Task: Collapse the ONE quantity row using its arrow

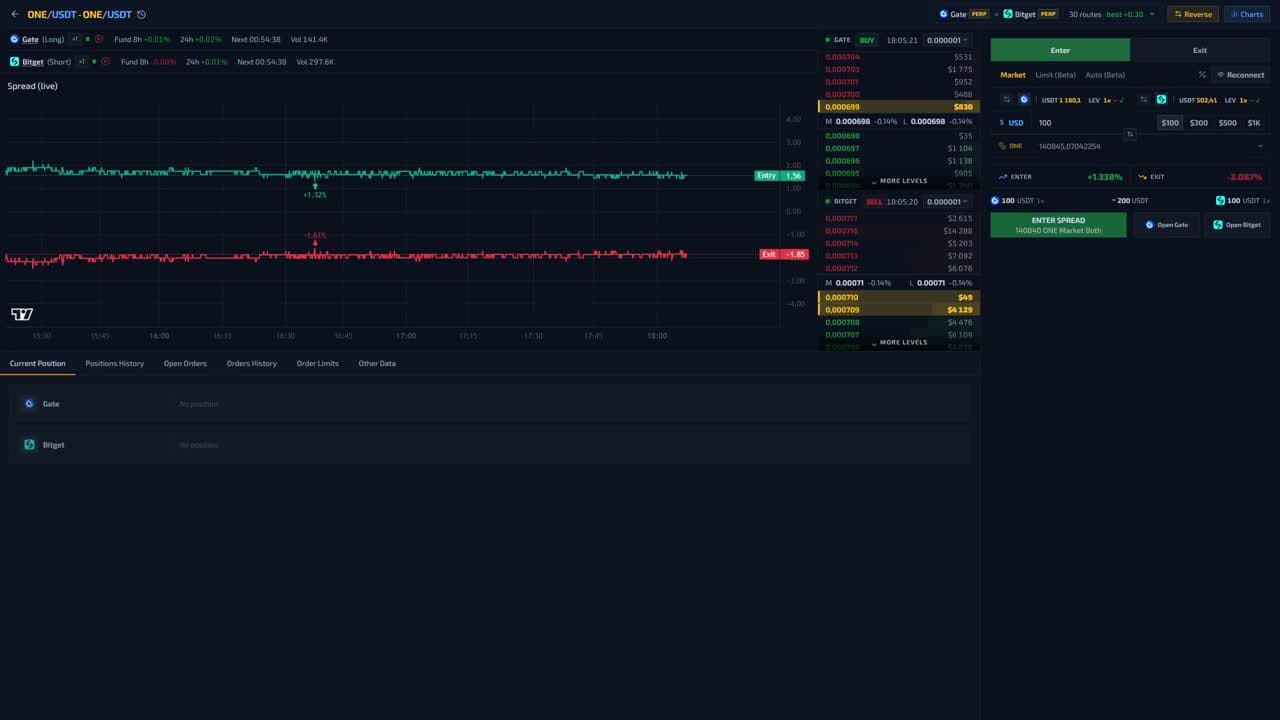Action: (x=1260, y=146)
